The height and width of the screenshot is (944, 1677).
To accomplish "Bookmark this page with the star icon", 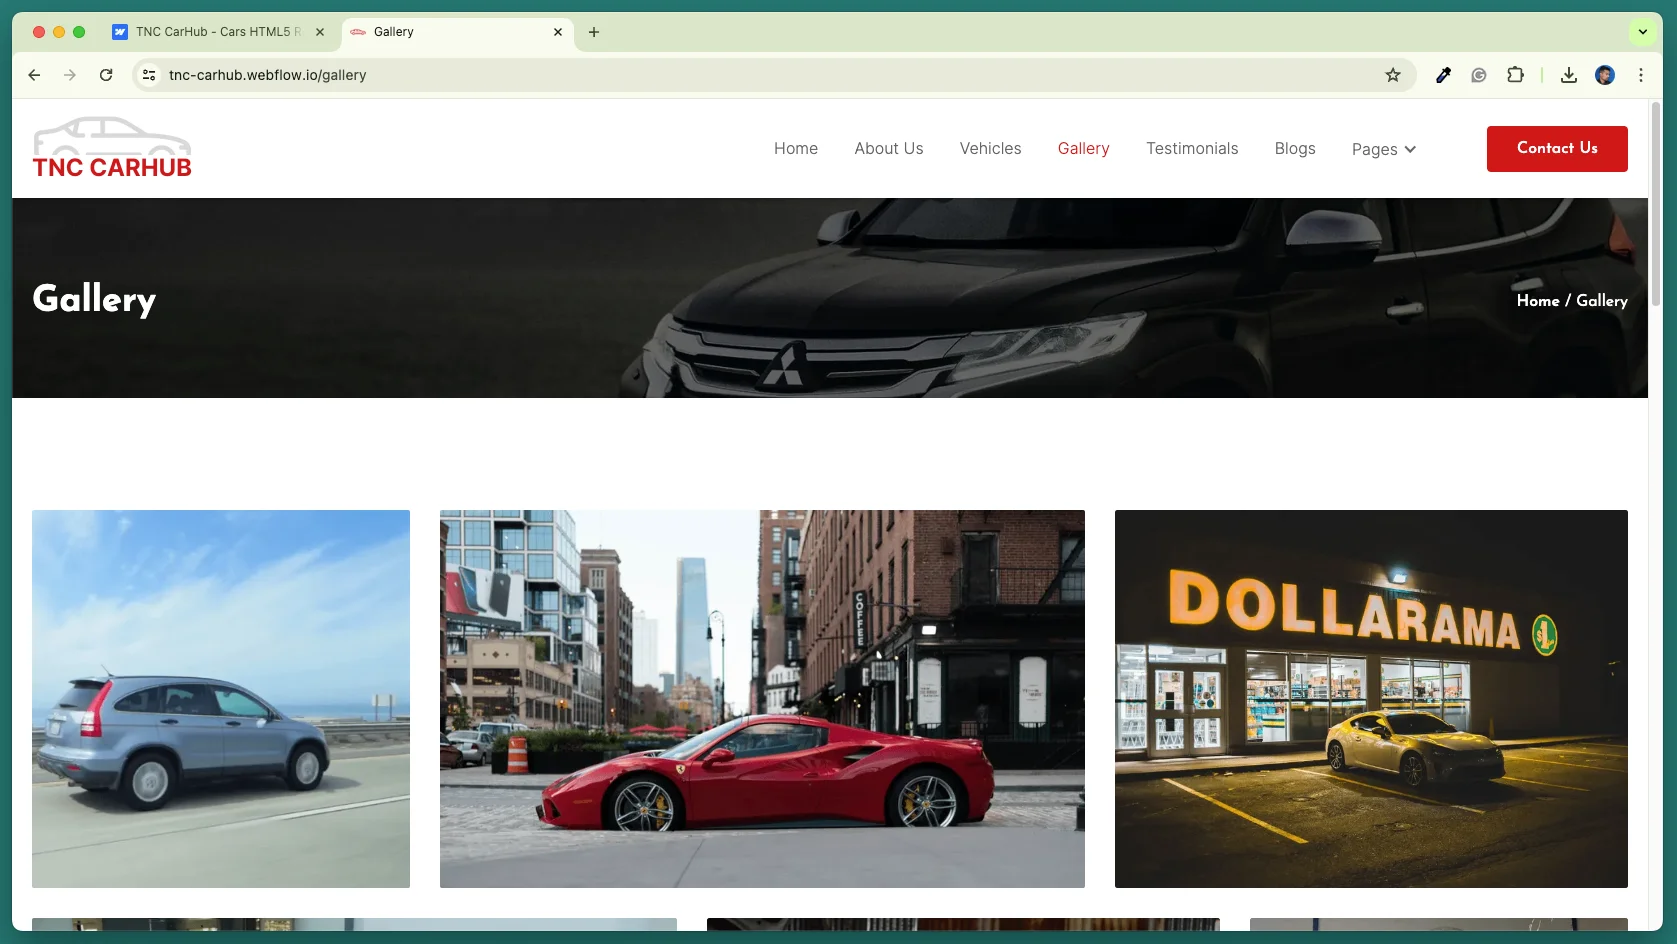I will pos(1393,75).
